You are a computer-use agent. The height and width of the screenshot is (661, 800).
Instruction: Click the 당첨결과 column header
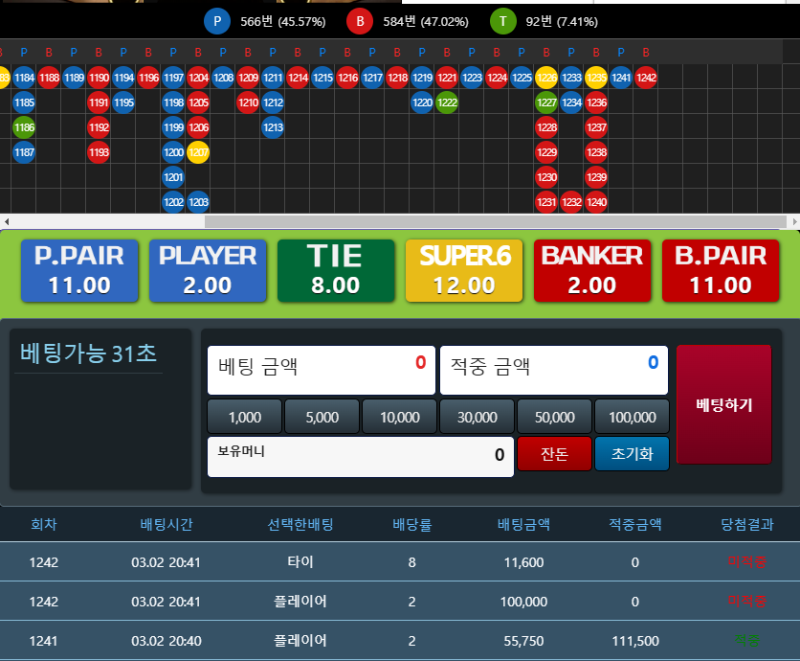tap(747, 524)
